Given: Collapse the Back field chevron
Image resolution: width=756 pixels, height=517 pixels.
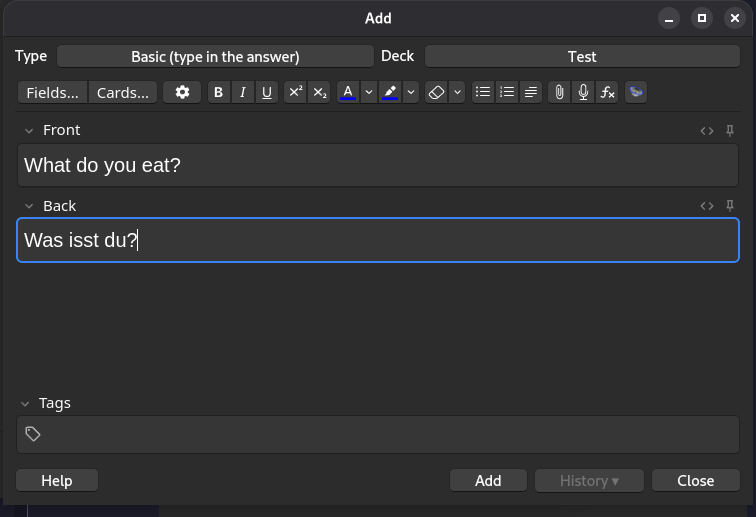Looking at the screenshot, I should click(29, 206).
